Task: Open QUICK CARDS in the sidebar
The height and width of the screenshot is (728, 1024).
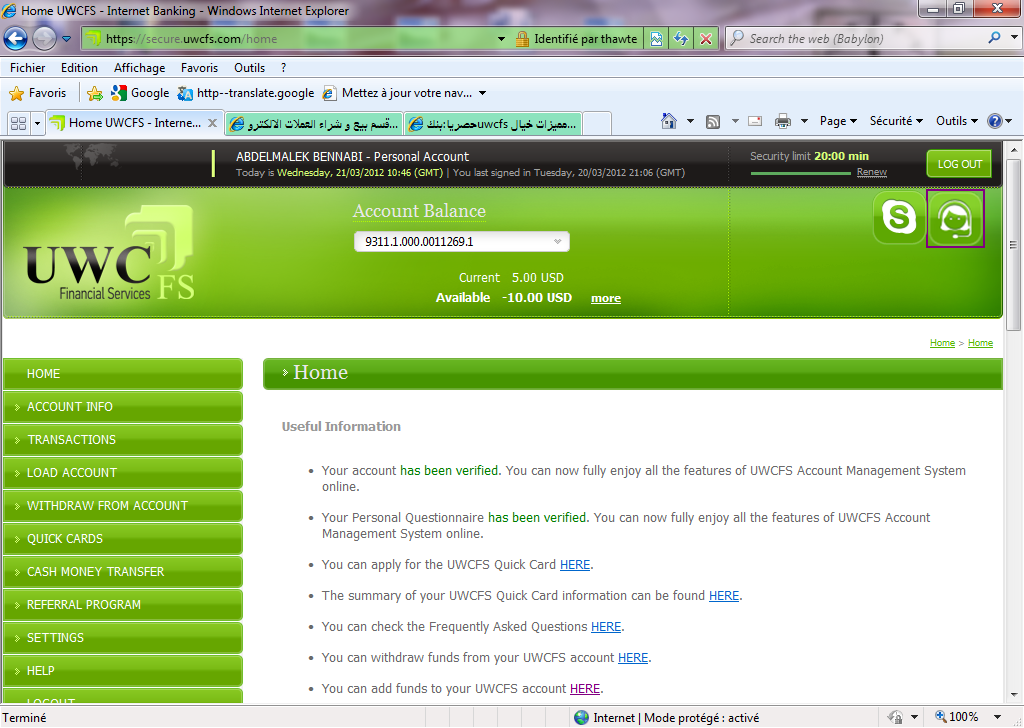Action: tap(123, 539)
